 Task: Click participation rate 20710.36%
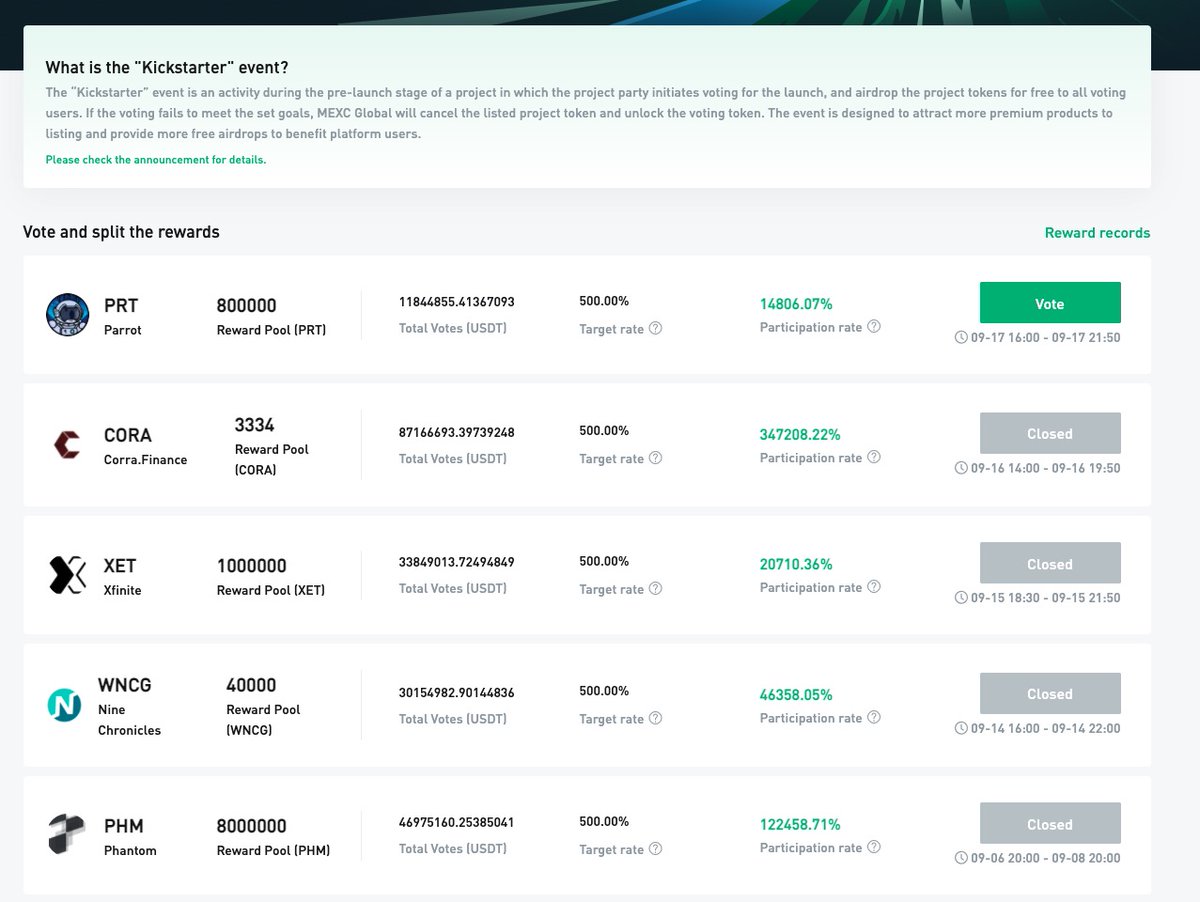(x=796, y=564)
